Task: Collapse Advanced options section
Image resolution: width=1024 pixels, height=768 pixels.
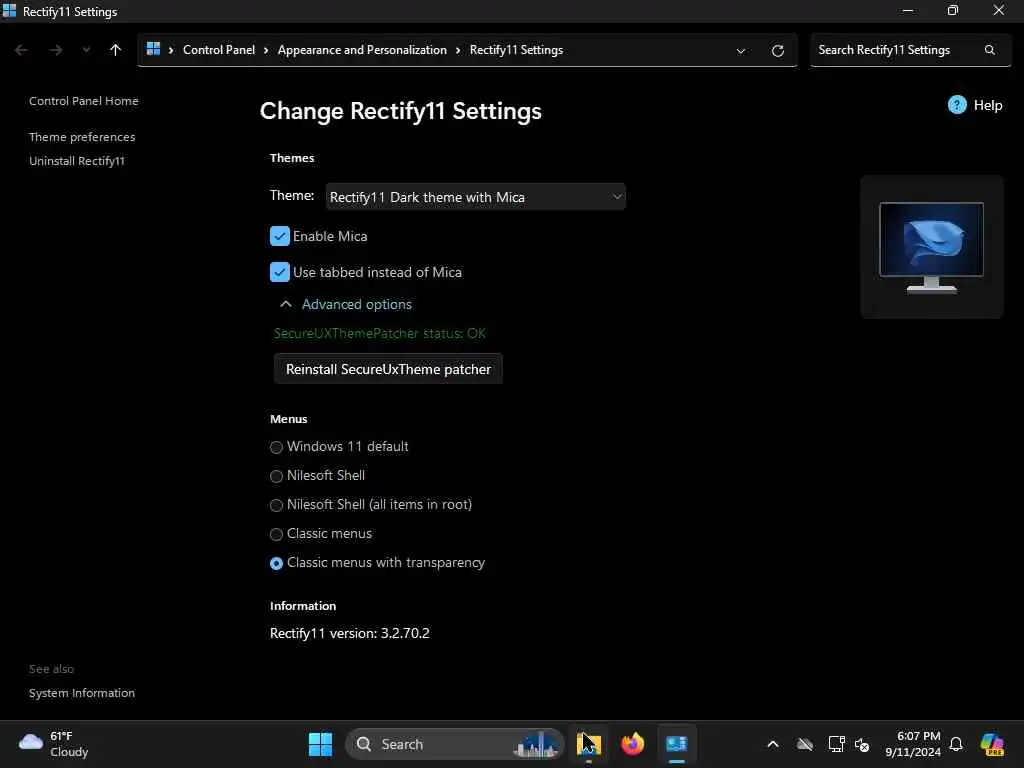Action: pyautogui.click(x=346, y=304)
